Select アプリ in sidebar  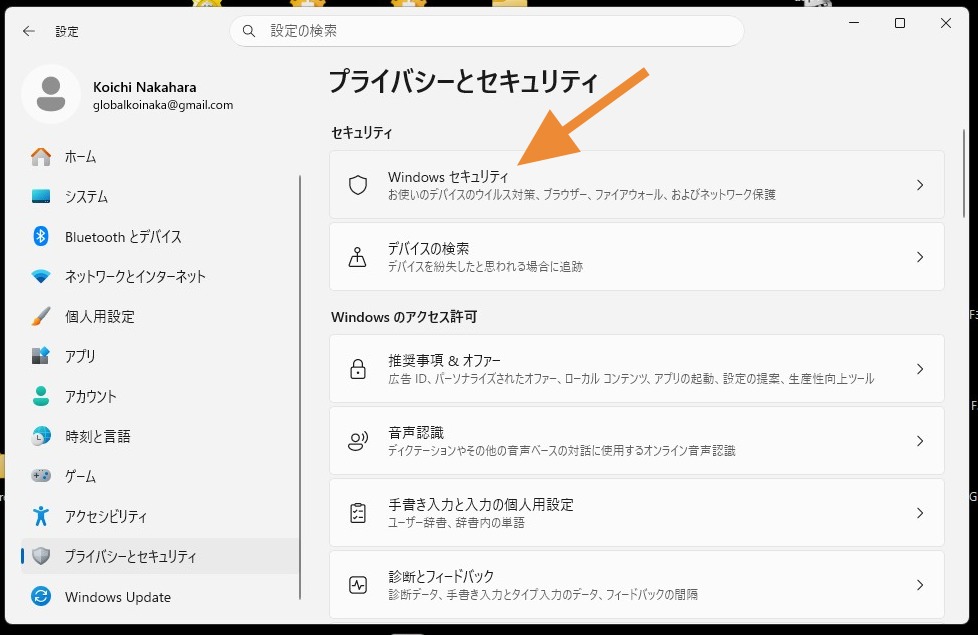[x=80, y=356]
